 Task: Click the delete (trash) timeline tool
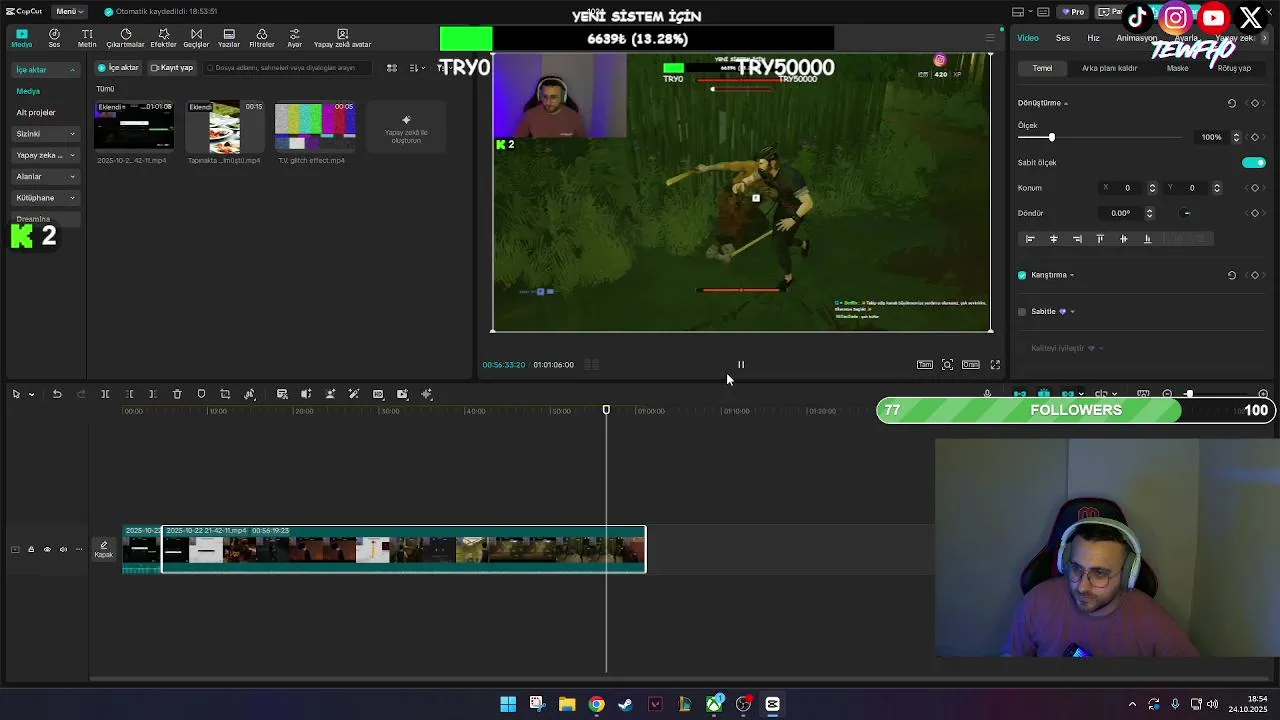click(x=177, y=394)
